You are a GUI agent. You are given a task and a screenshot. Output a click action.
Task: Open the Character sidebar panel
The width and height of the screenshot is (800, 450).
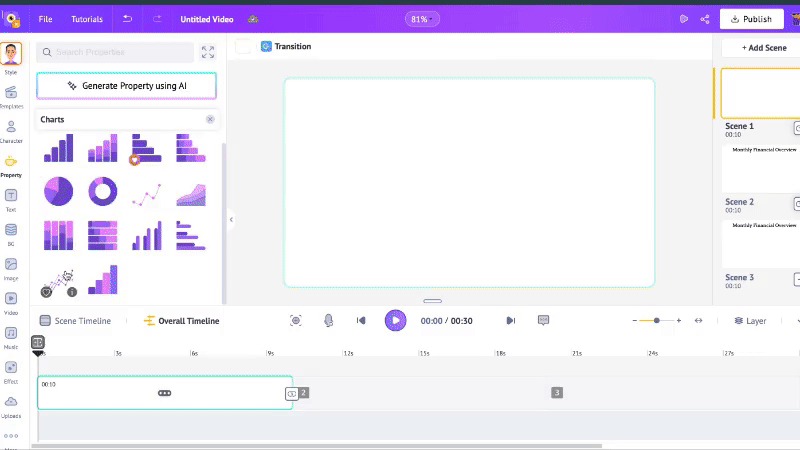(11, 132)
